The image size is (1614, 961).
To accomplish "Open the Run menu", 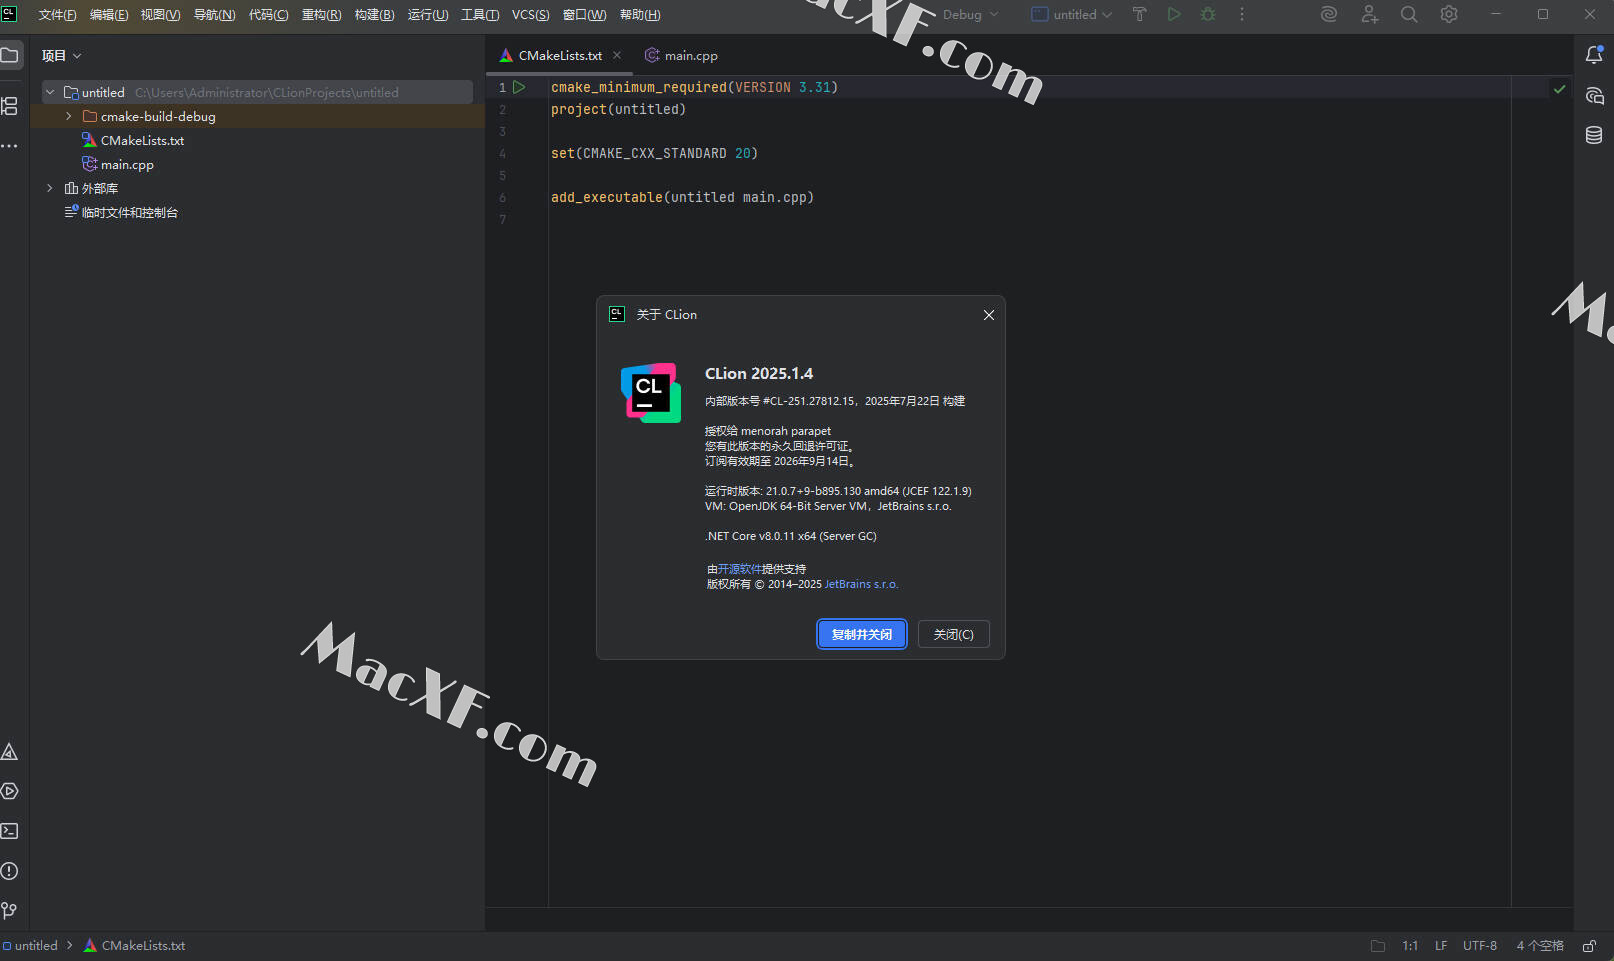I will 428,14.
